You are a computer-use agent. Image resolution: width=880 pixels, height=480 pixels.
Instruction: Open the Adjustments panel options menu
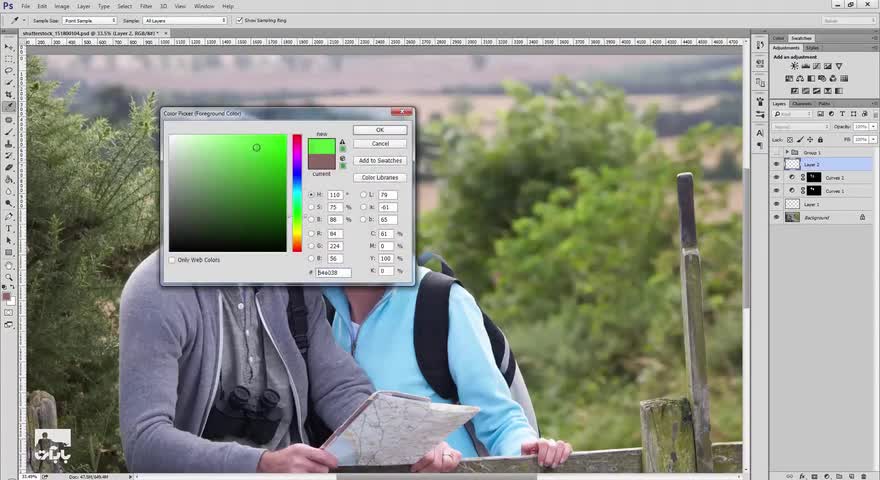(874, 48)
